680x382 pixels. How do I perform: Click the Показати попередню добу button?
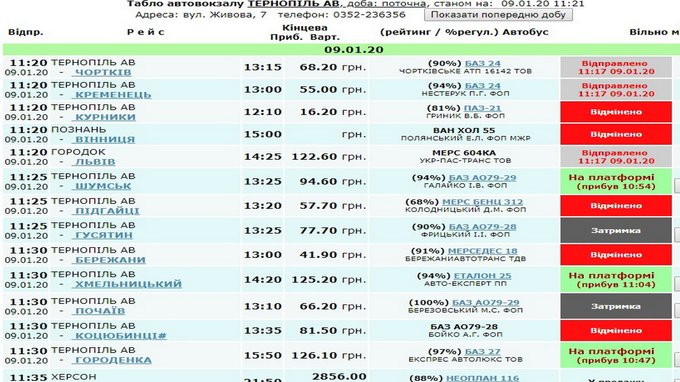[498, 14]
